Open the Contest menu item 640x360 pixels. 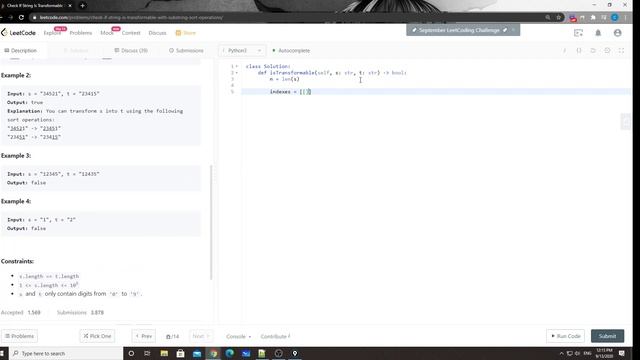coord(131,33)
